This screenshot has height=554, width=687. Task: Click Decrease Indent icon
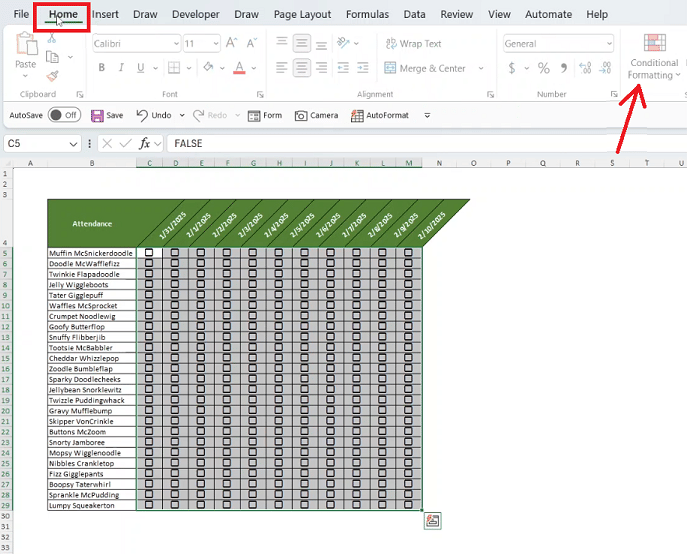(x=343, y=67)
